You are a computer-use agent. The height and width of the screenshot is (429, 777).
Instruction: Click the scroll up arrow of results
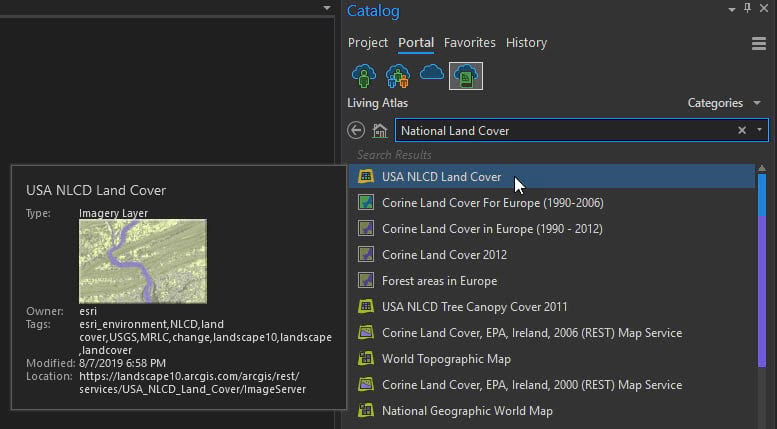pos(762,168)
